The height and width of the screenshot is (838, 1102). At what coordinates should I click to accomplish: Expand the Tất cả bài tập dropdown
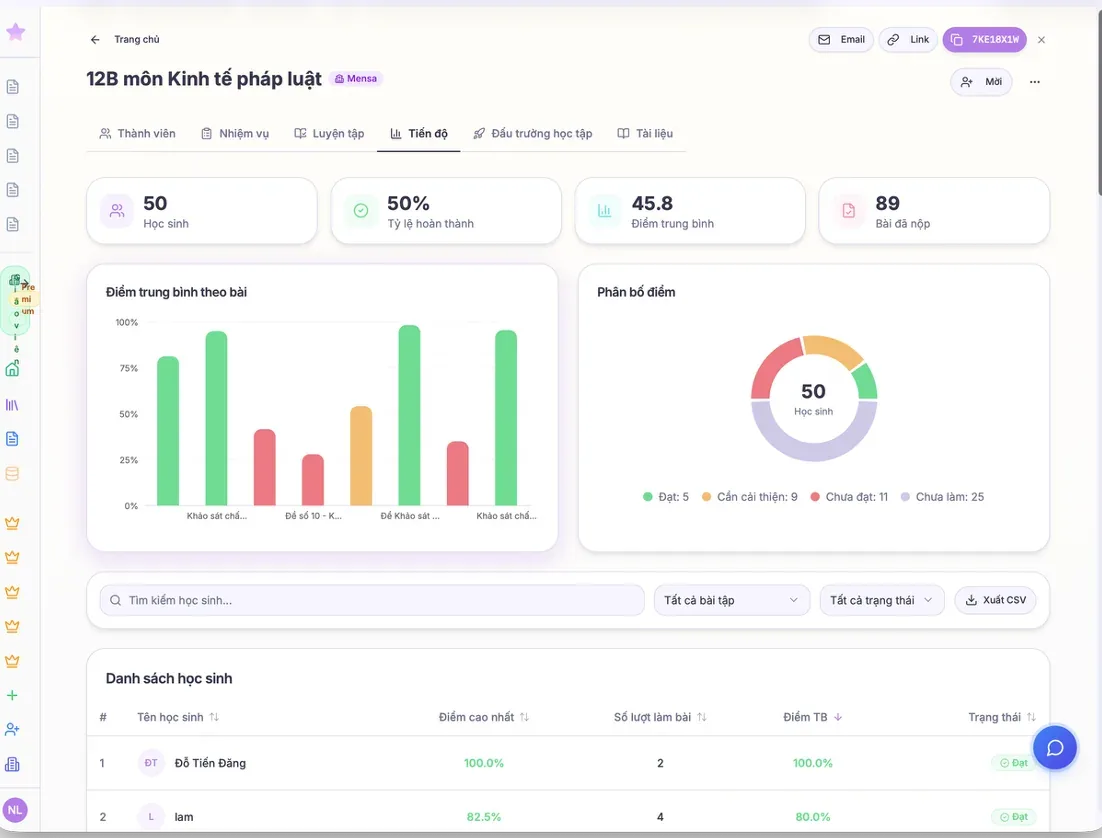(x=732, y=600)
